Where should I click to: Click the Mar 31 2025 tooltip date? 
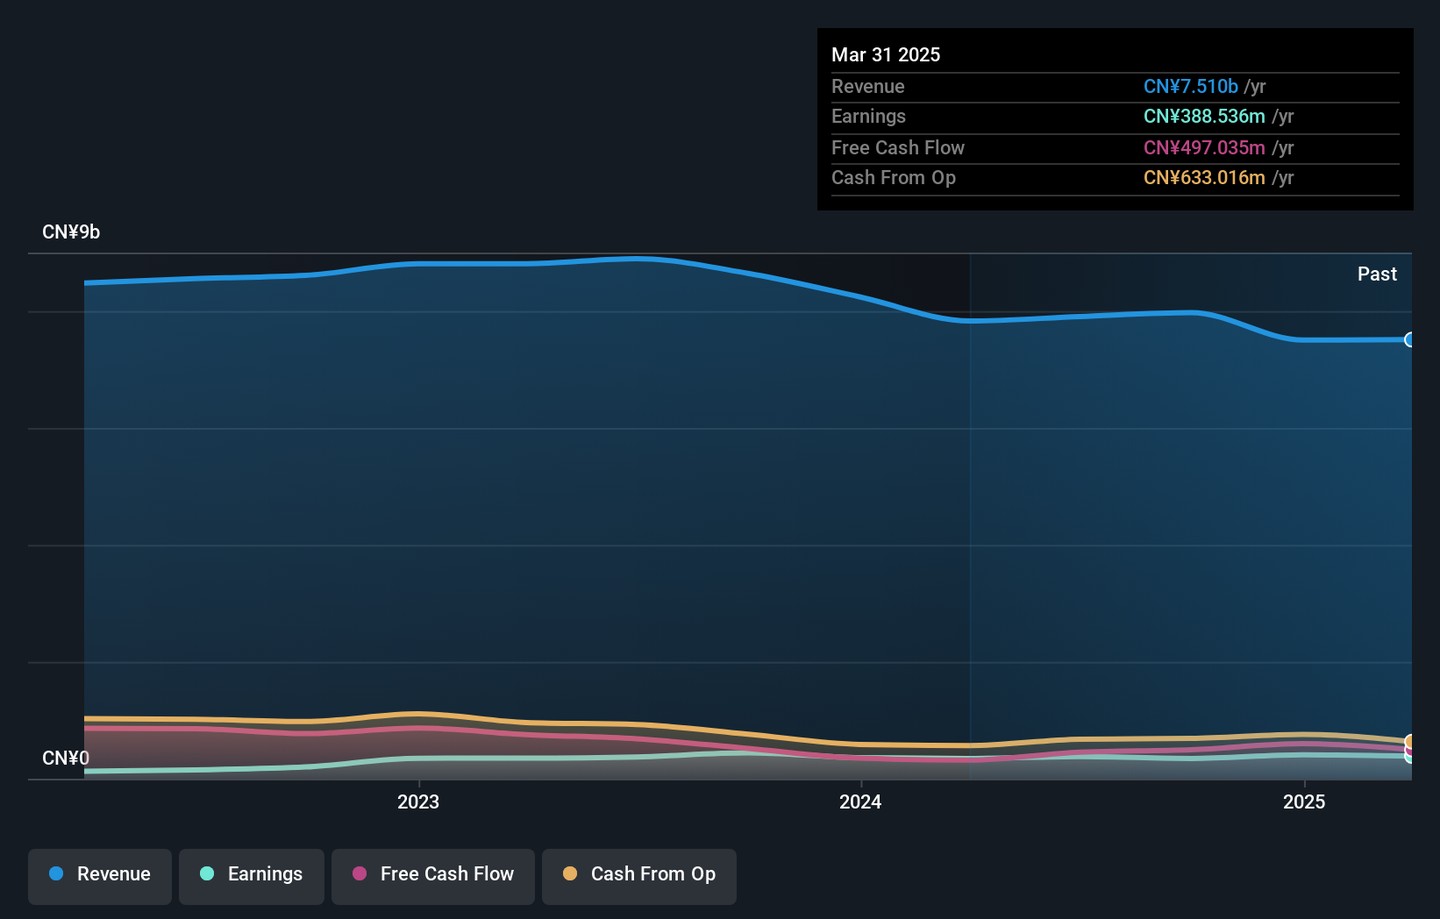[886, 55]
